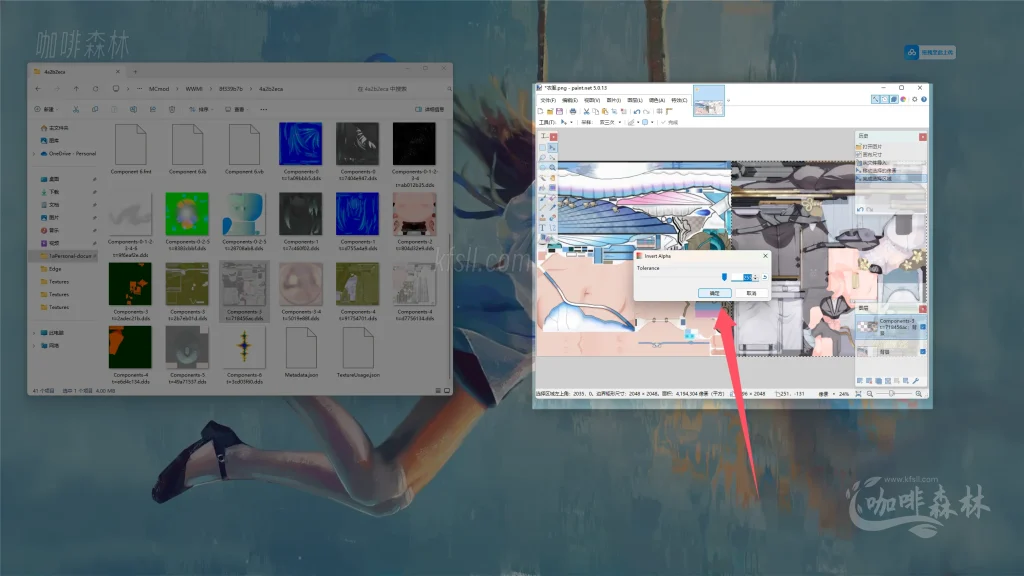The height and width of the screenshot is (576, 1024).
Task: Click the Save icon in paint.net toolbar
Action: (559, 112)
